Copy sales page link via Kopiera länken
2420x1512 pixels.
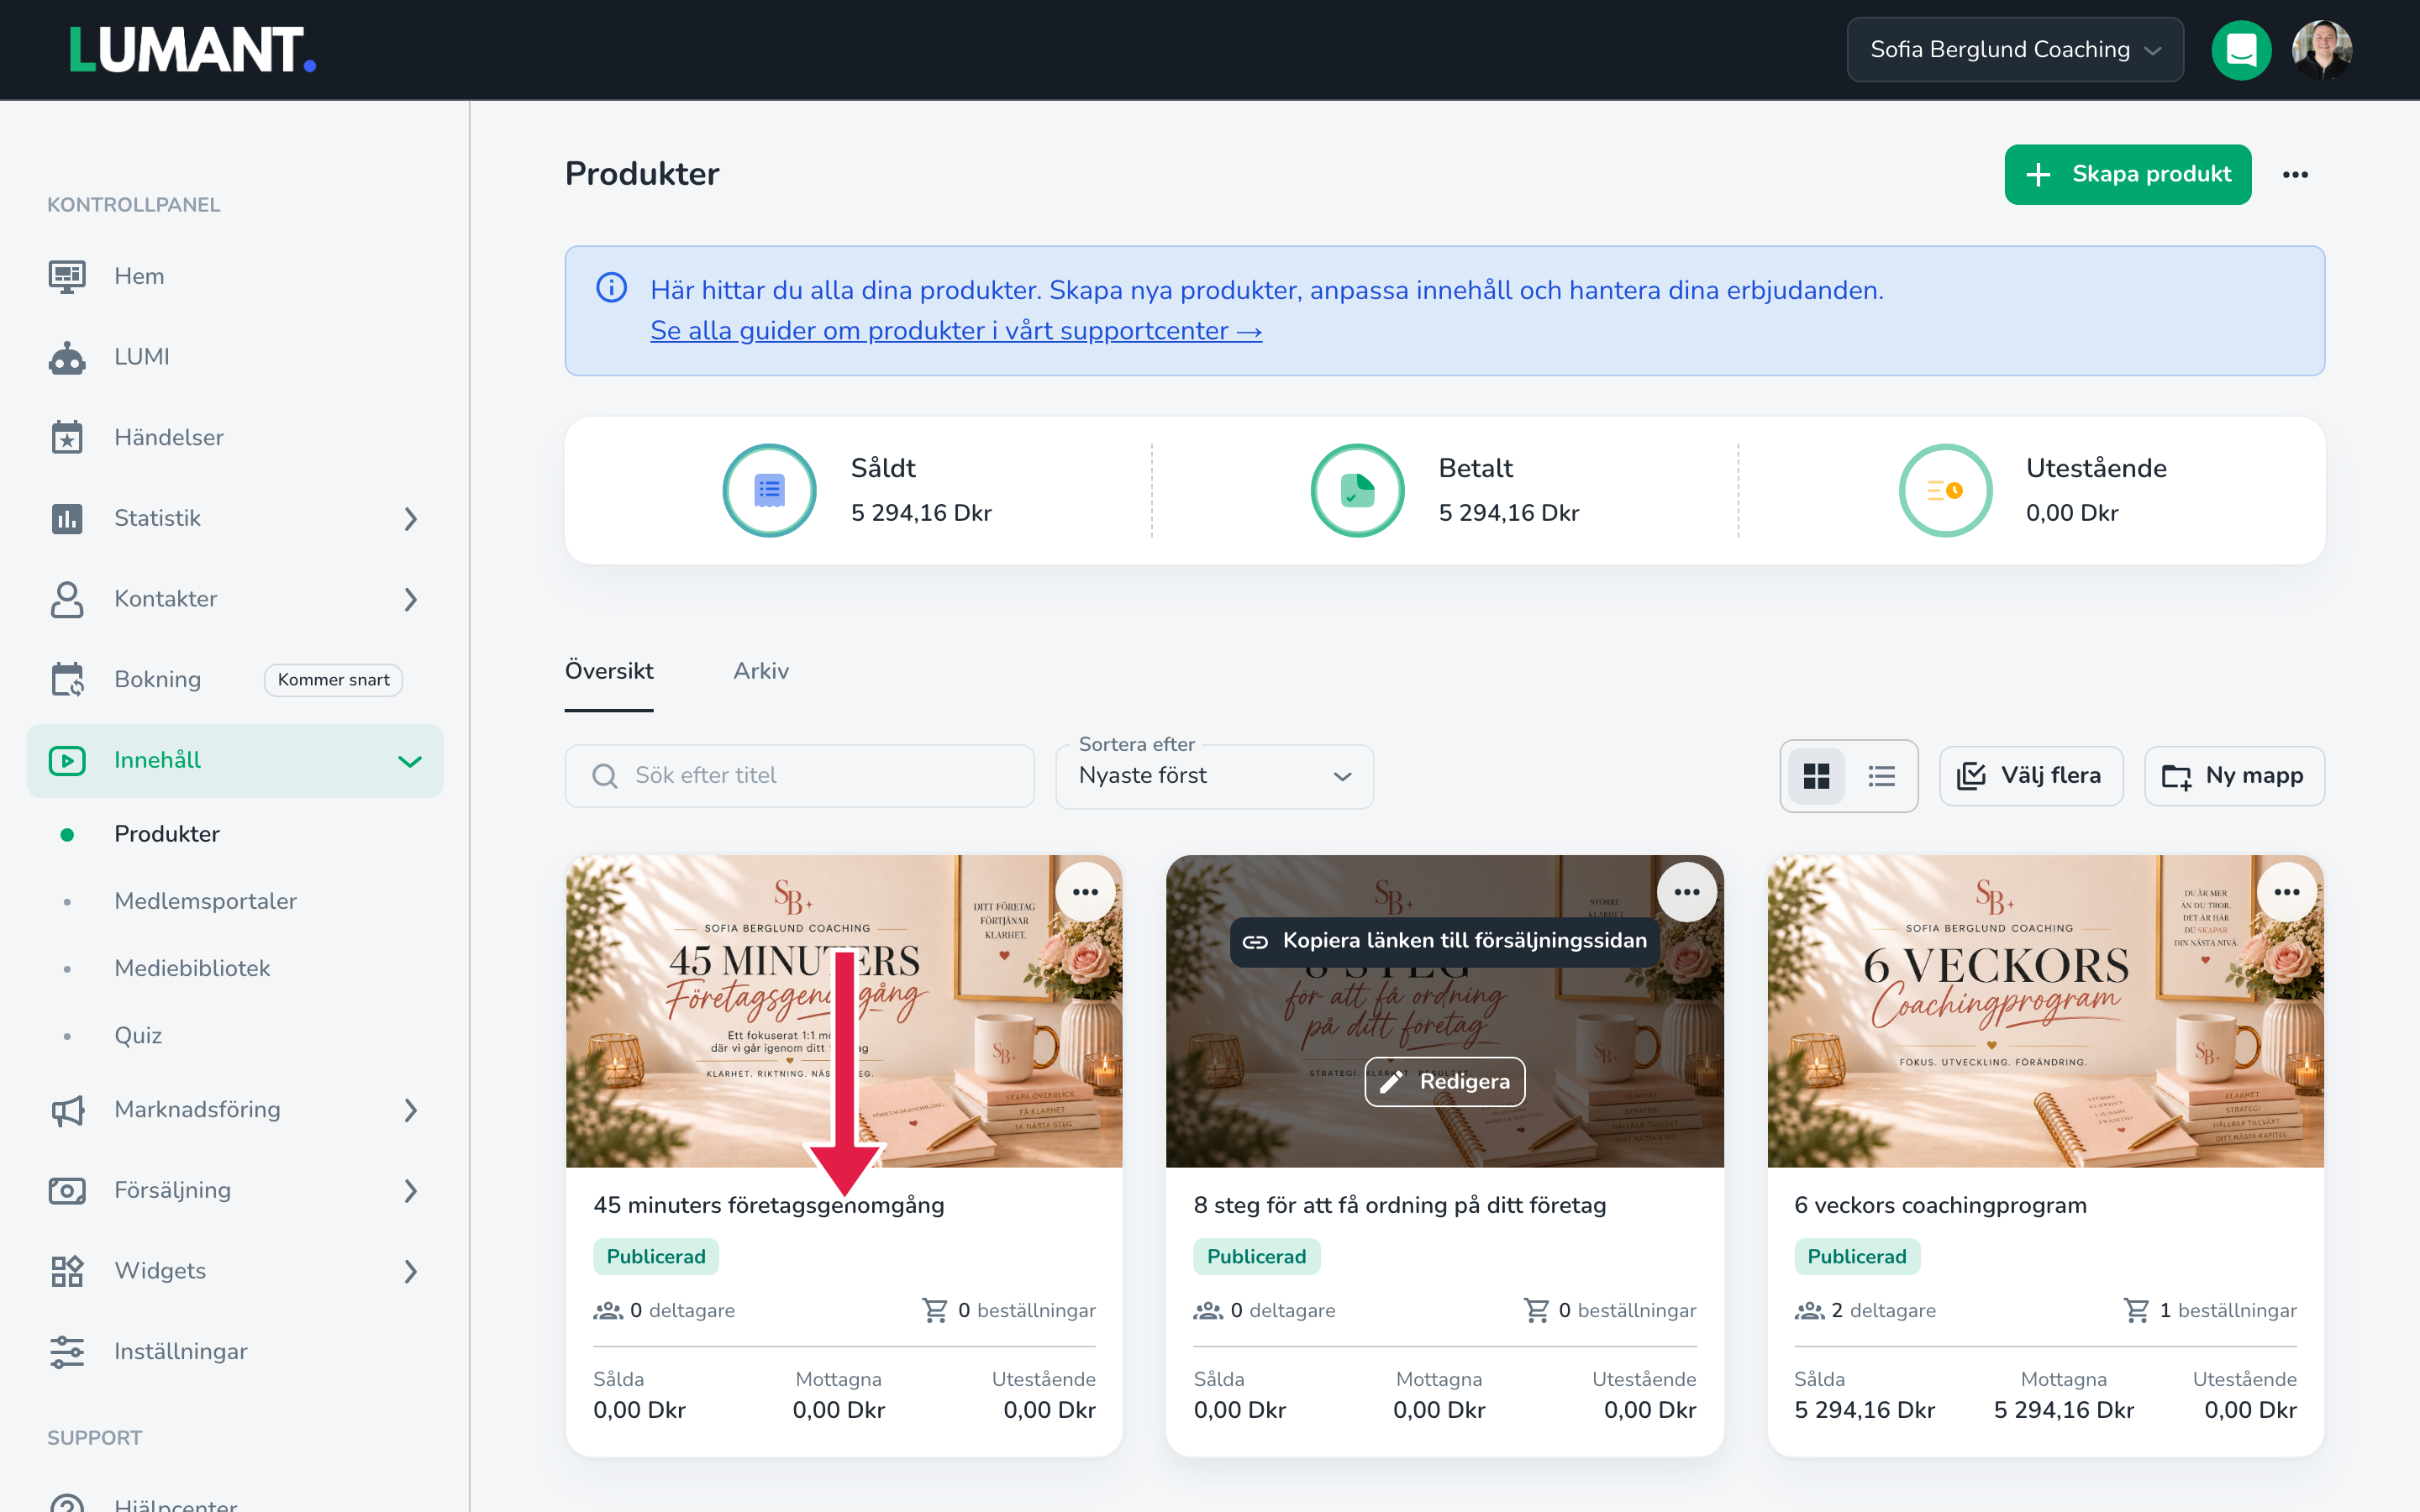[1445, 941]
